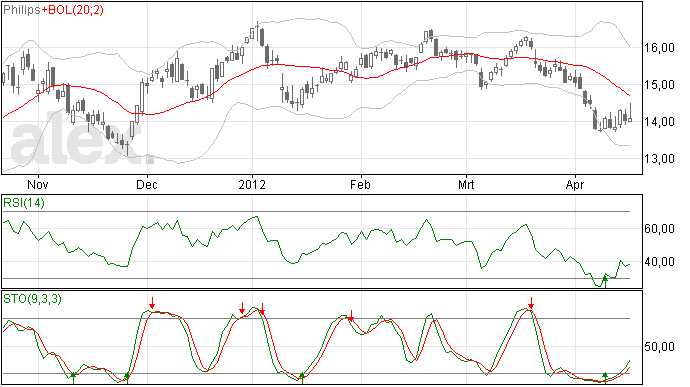The width and height of the screenshot is (690, 387).
Task: Click the 14,00 price axis value
Action: coord(659,122)
